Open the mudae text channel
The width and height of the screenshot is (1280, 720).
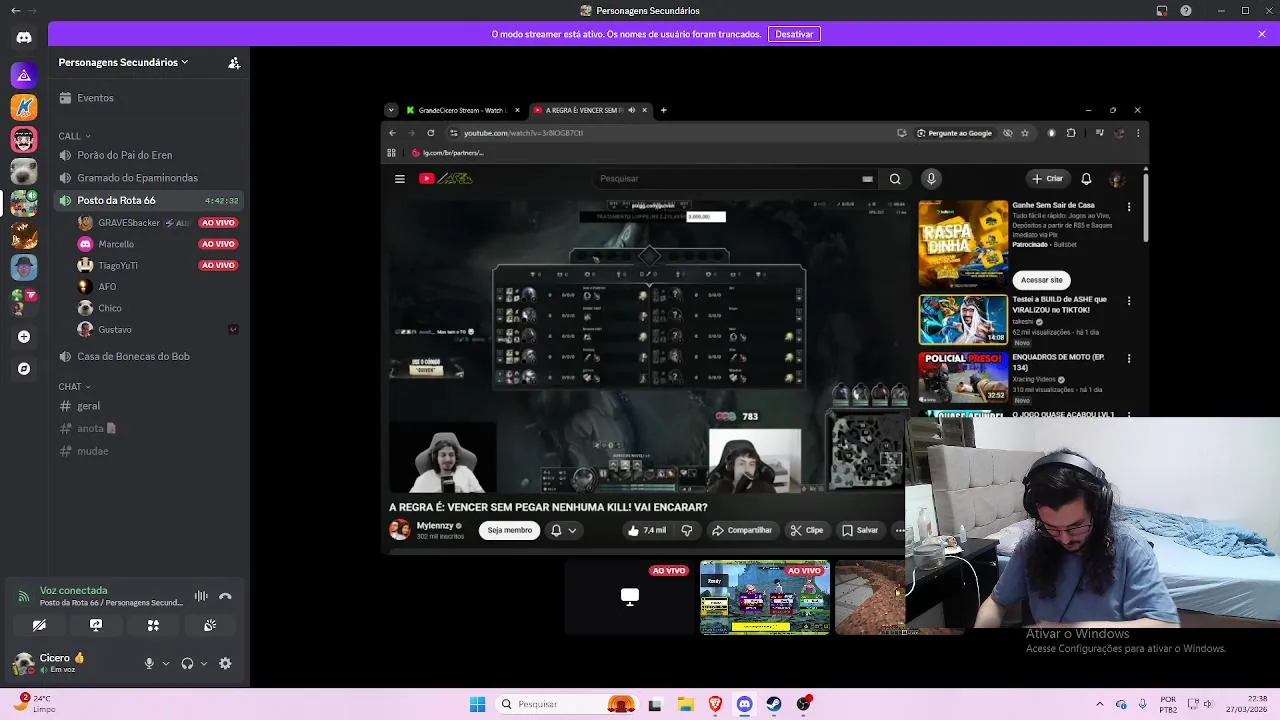(150, 451)
